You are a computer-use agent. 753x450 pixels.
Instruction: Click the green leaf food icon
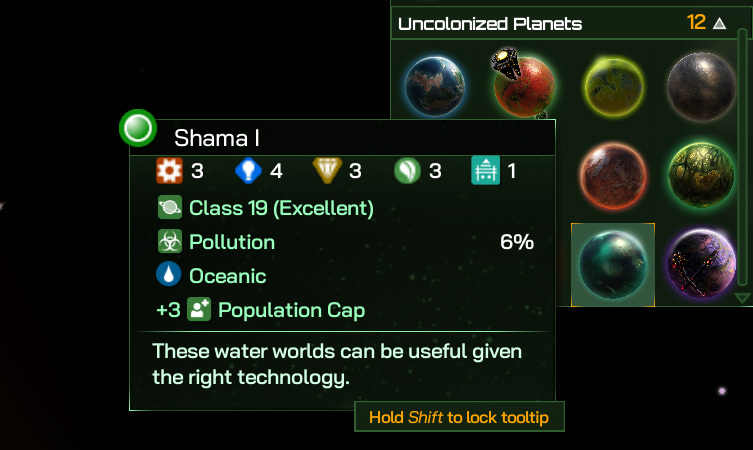[406, 171]
